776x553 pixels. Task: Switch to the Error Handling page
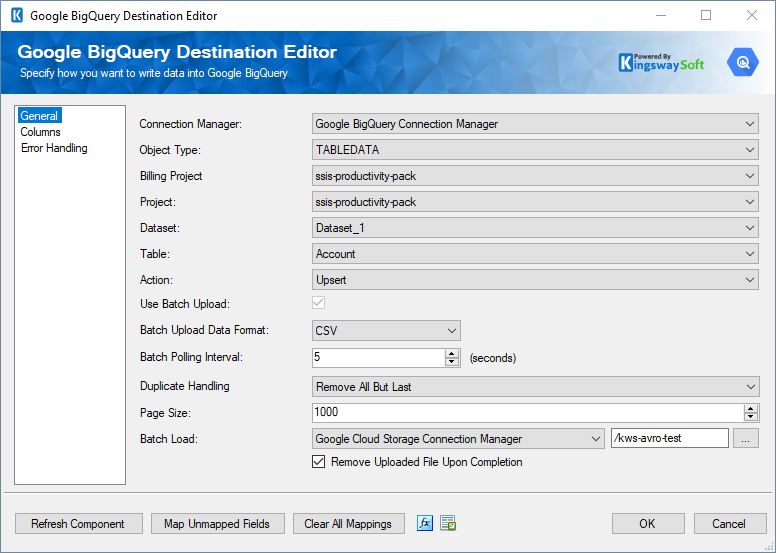pyautogui.click(x=54, y=148)
